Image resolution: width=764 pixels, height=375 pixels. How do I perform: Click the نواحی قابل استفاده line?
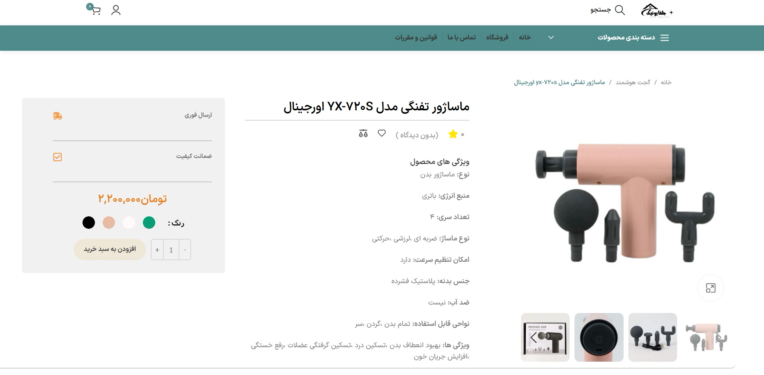[412, 324]
